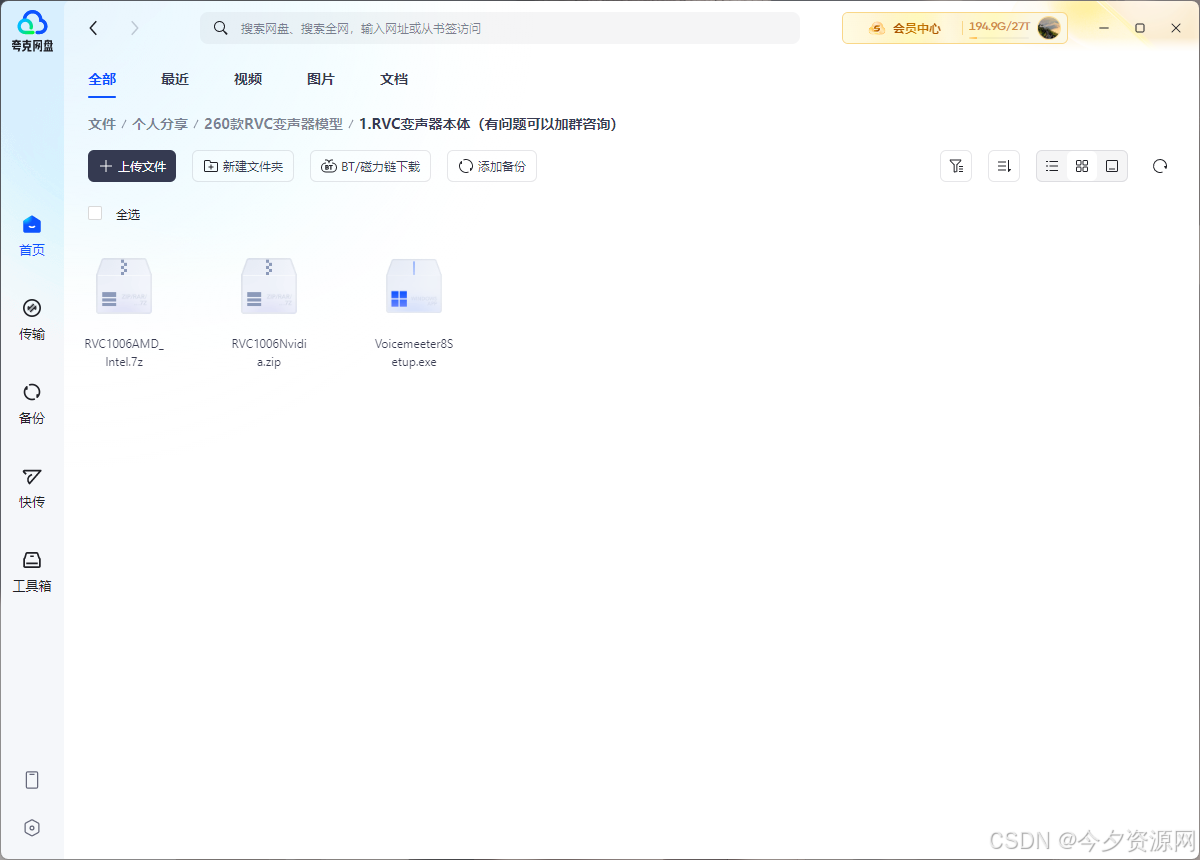Open 传输 transfers in the sidebar
This screenshot has height=860, width=1200.
click(x=32, y=320)
